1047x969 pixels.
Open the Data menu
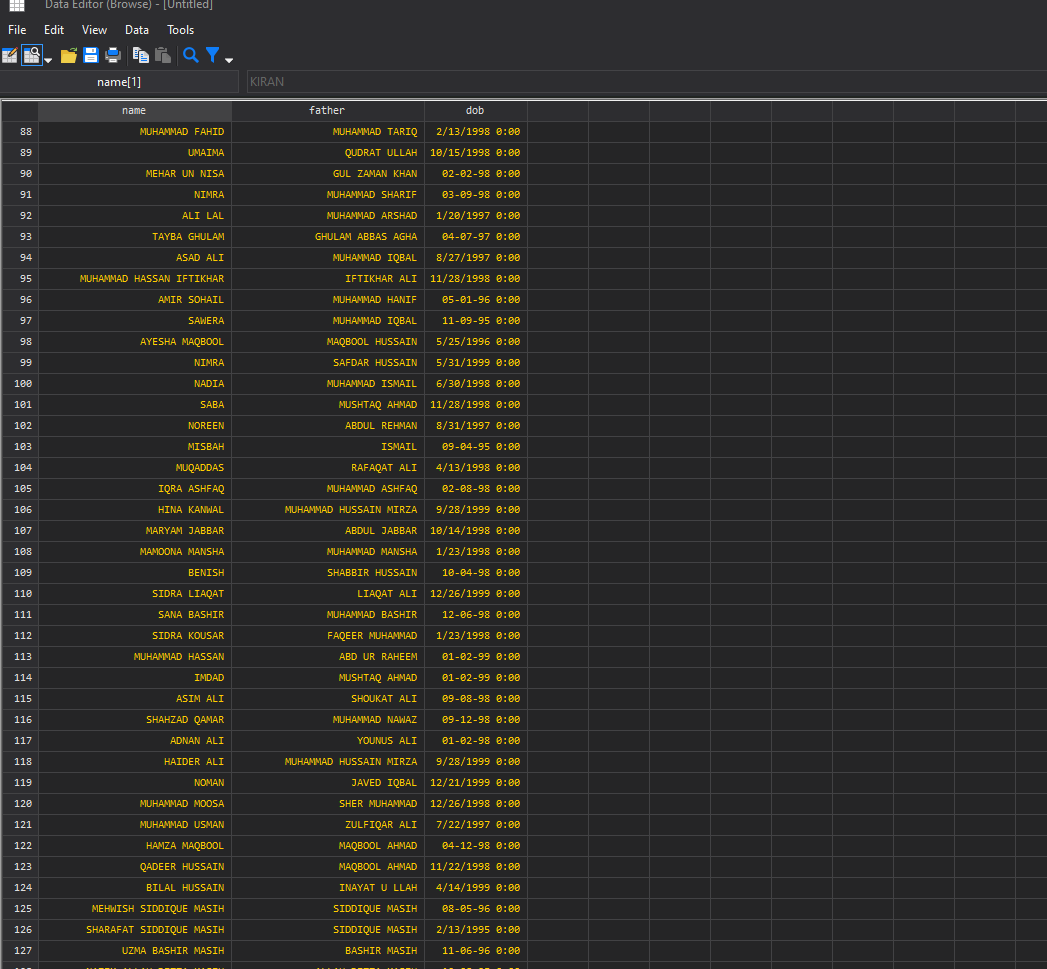pos(137,30)
